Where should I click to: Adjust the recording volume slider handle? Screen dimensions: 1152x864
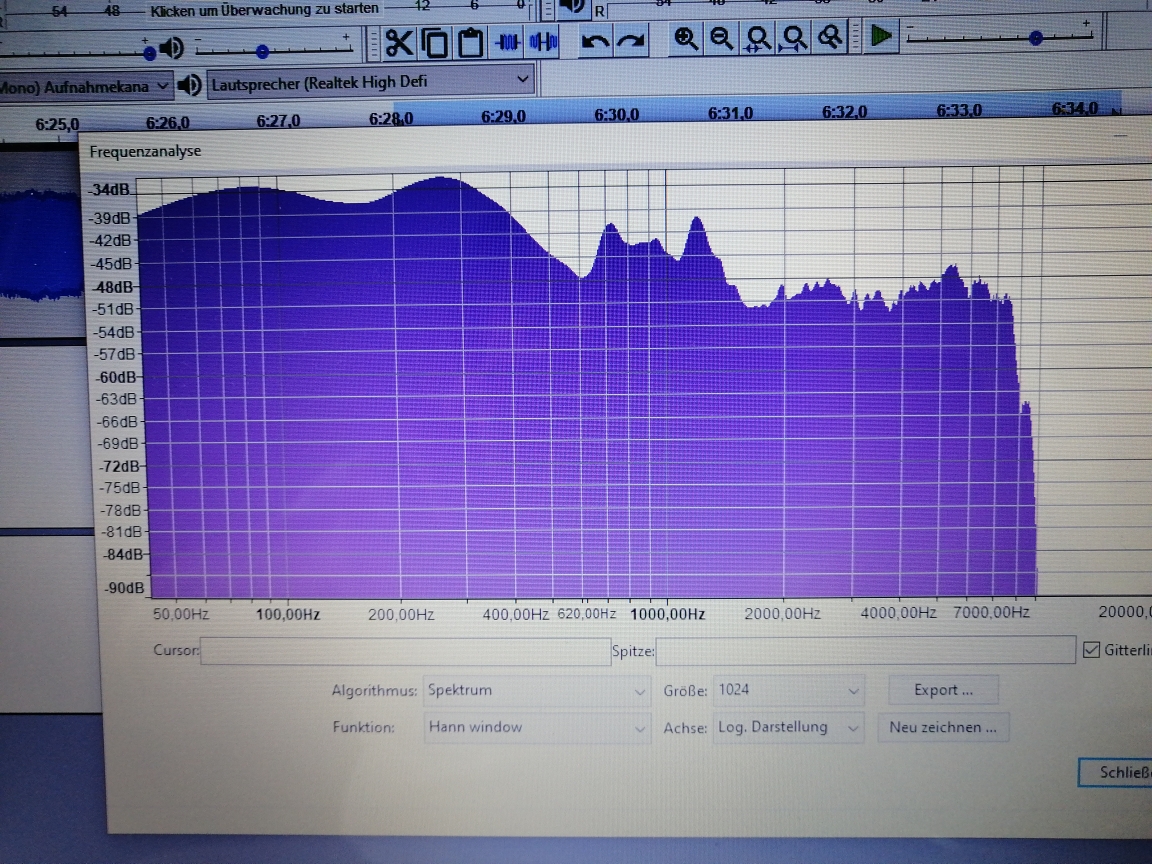(x=149, y=53)
